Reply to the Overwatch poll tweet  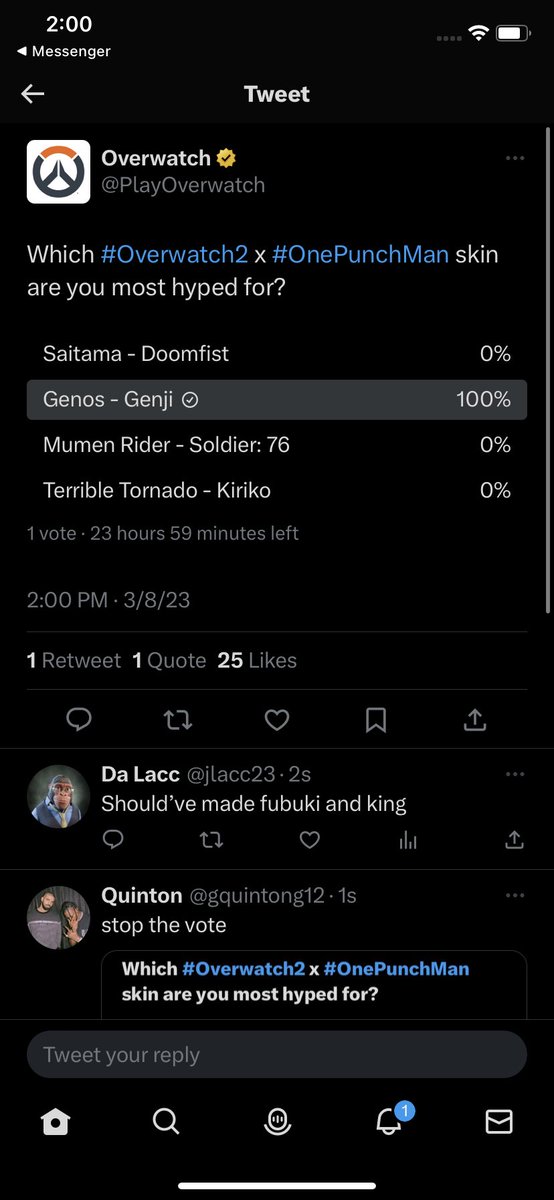click(79, 719)
